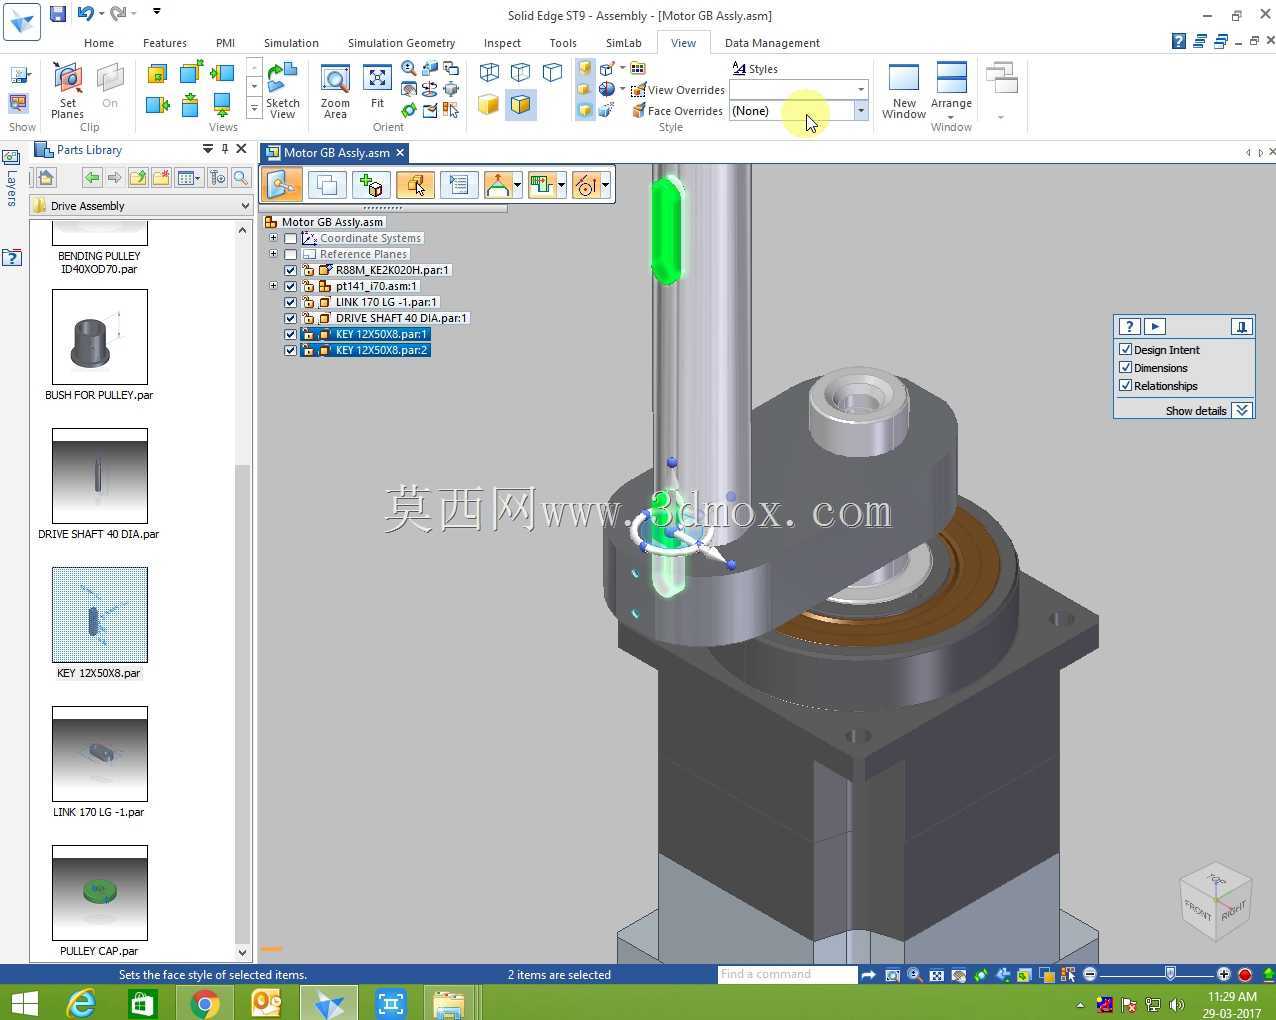Select the plain Shaded cube style

click(x=488, y=104)
